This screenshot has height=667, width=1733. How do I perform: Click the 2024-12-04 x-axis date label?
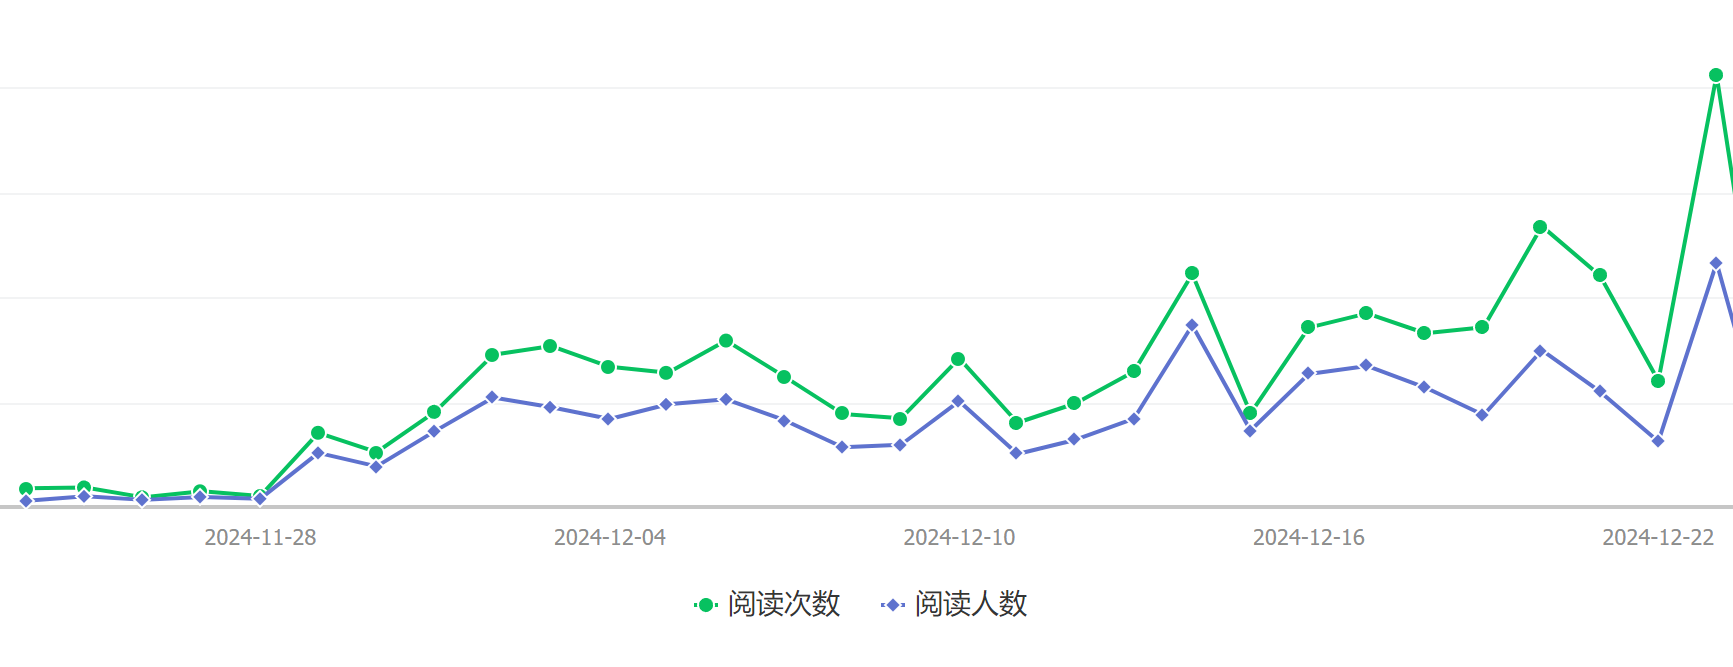(610, 538)
